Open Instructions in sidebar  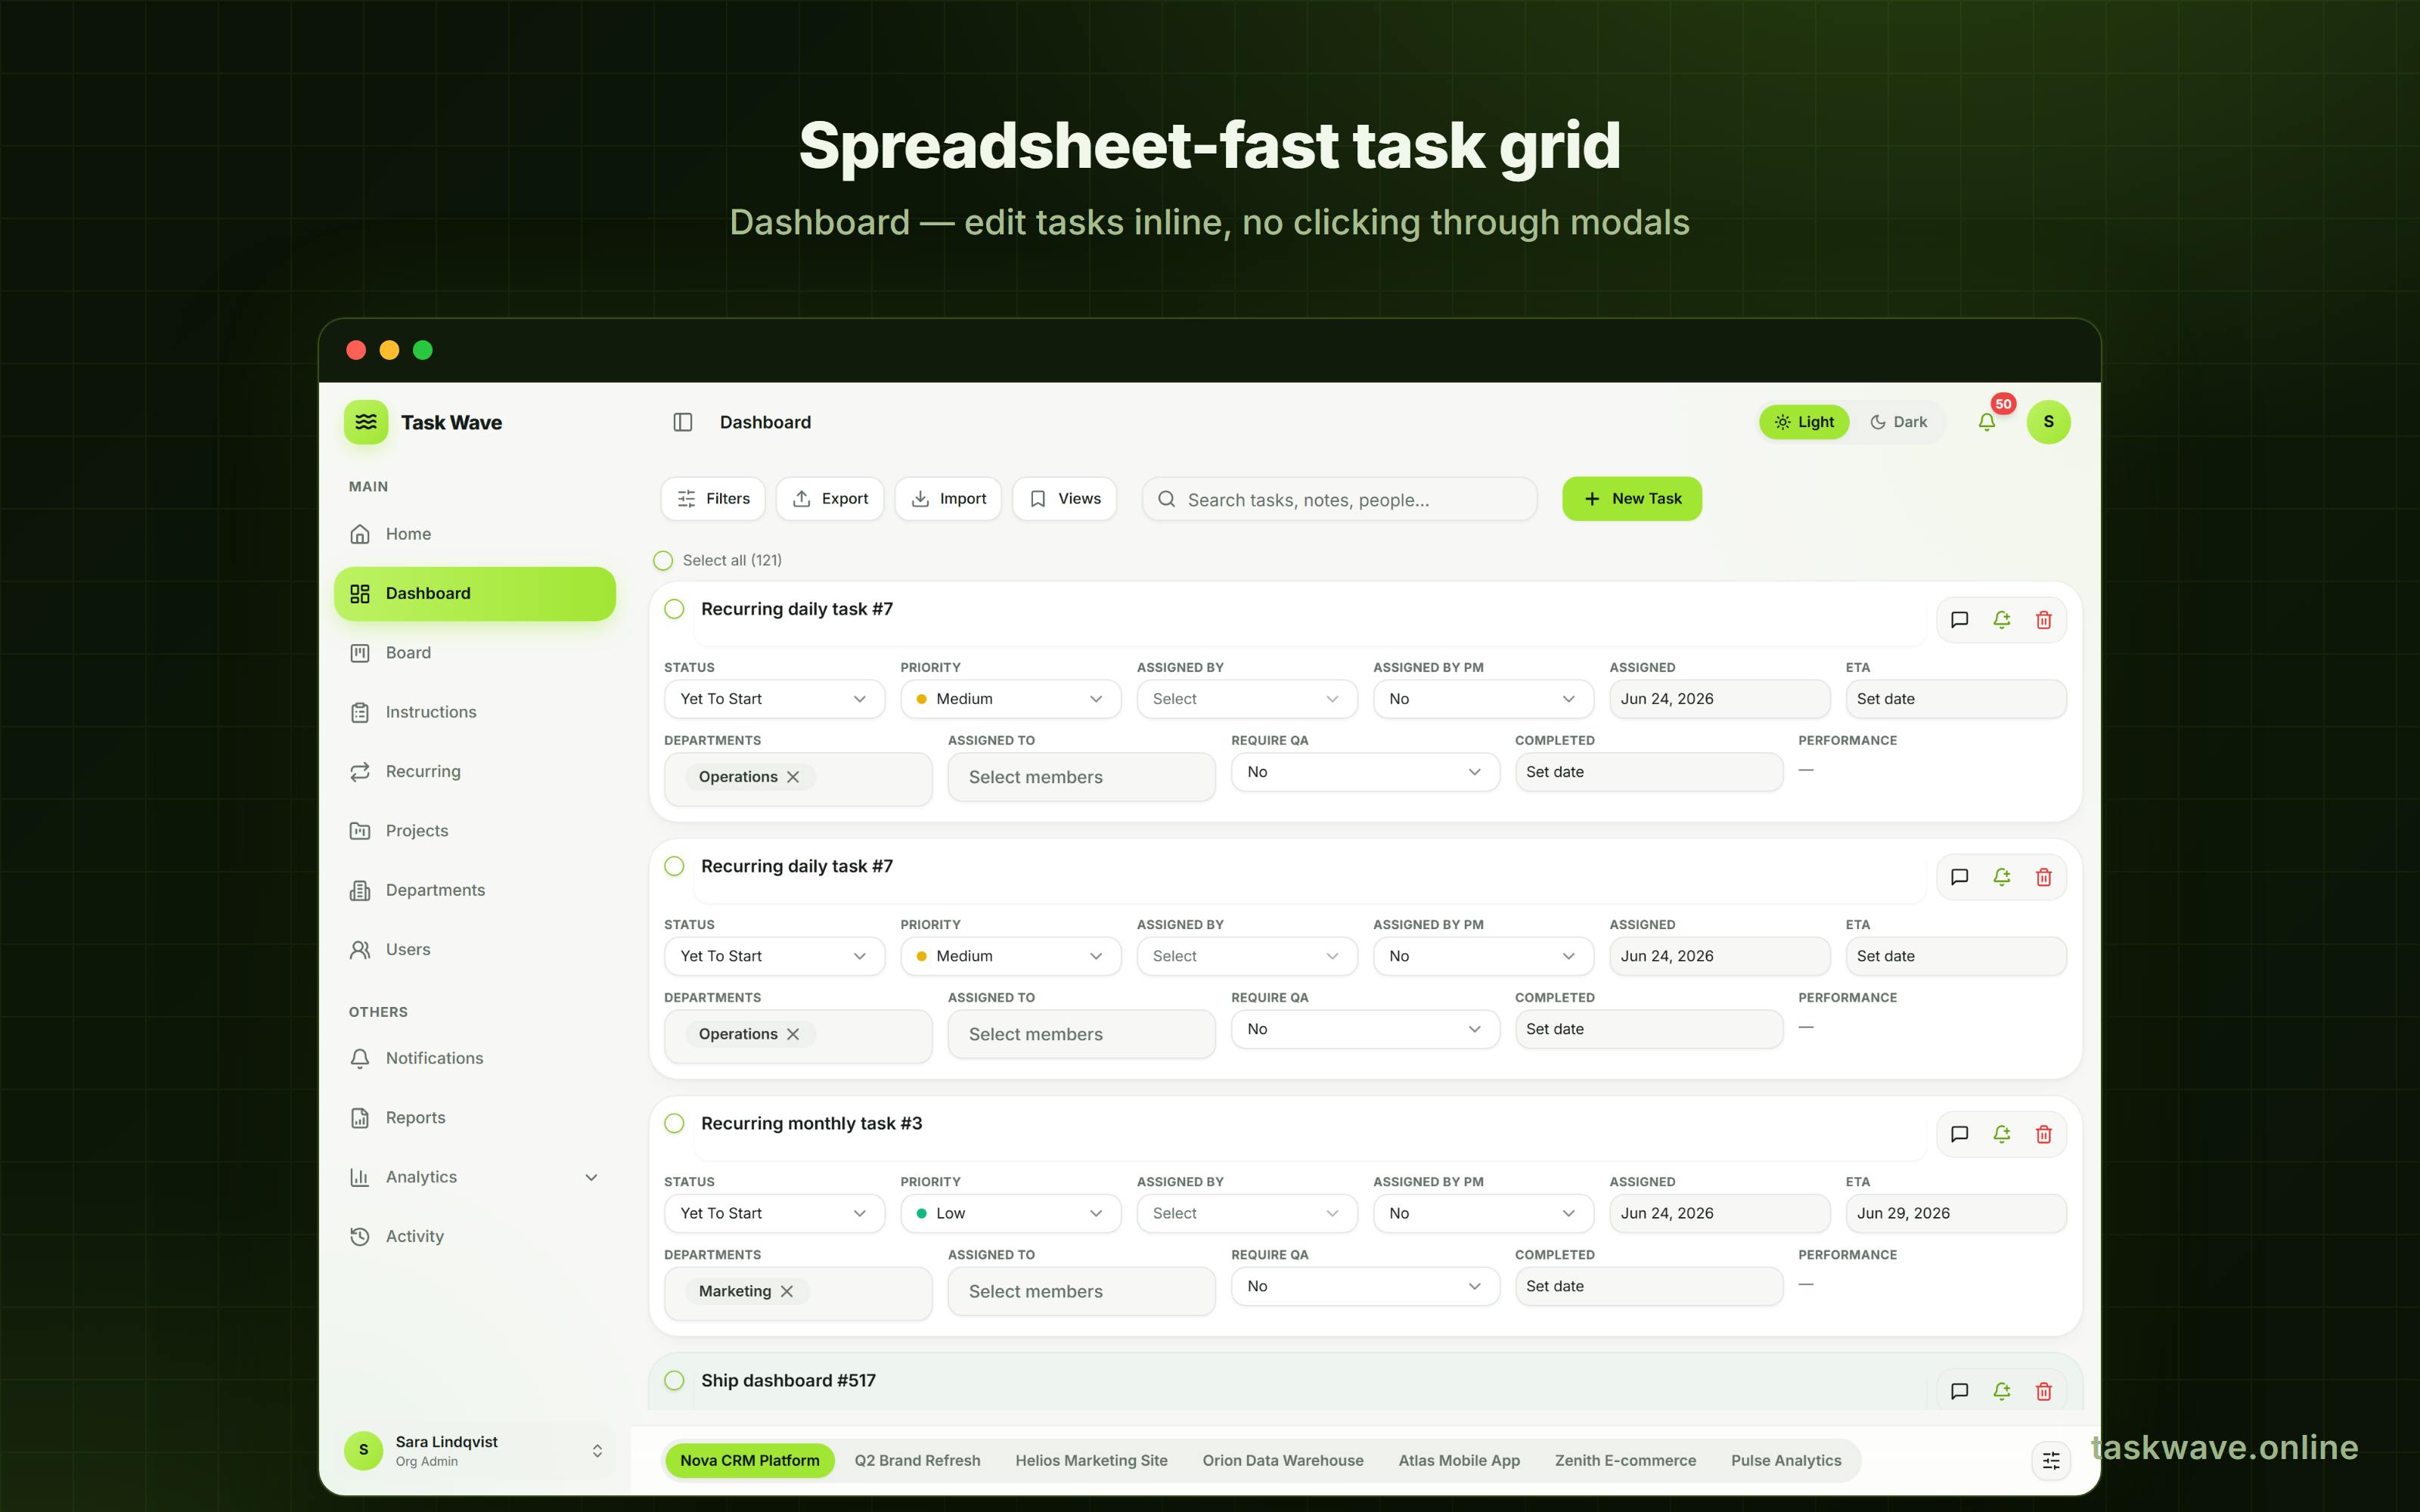[475, 712]
